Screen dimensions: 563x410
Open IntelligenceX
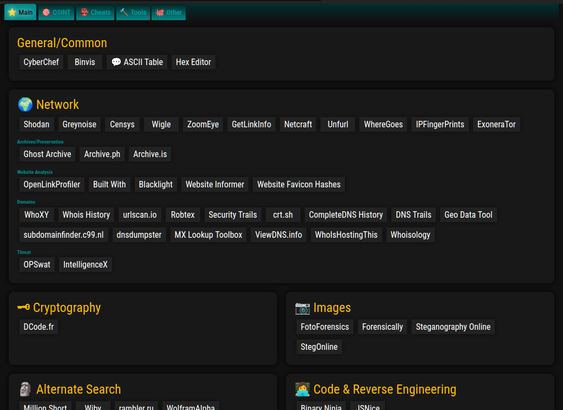tap(85, 265)
